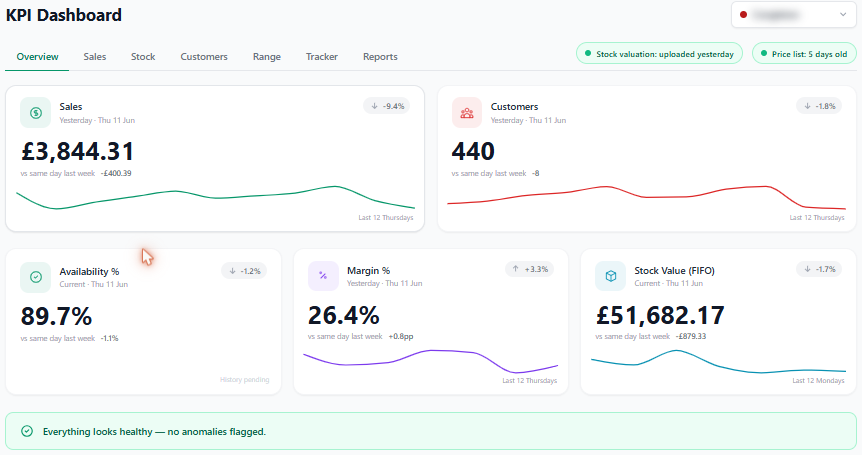
Task: Click green dot in Stock valuation pill
Action: 588,54
